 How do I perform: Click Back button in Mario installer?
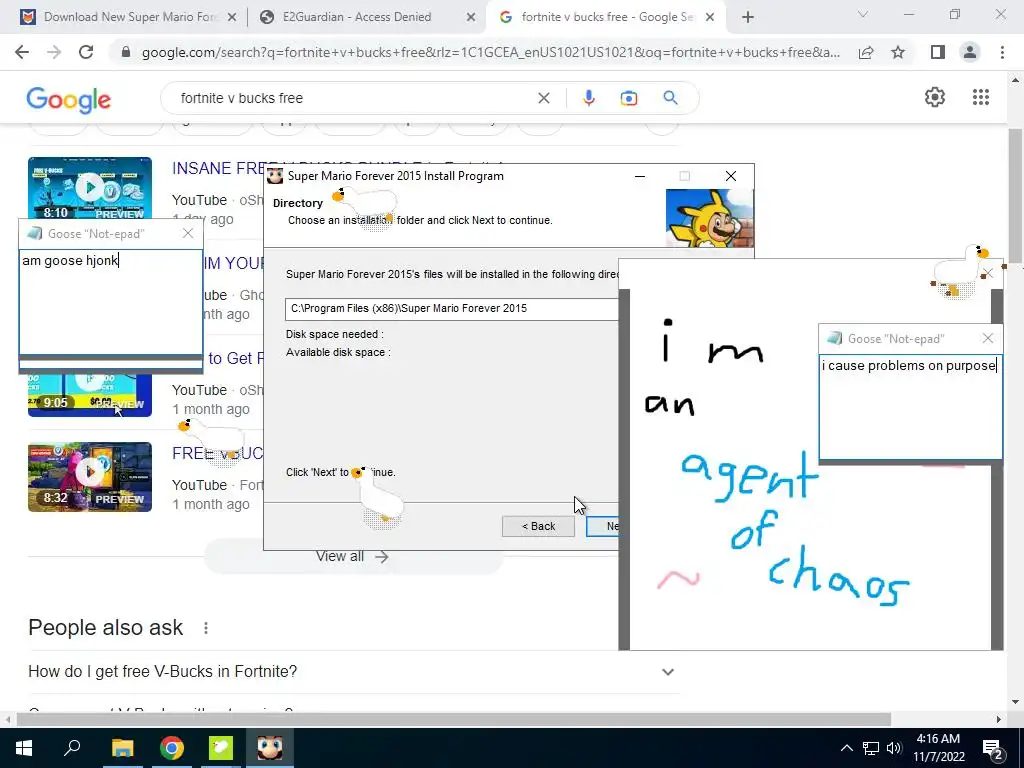[538, 526]
